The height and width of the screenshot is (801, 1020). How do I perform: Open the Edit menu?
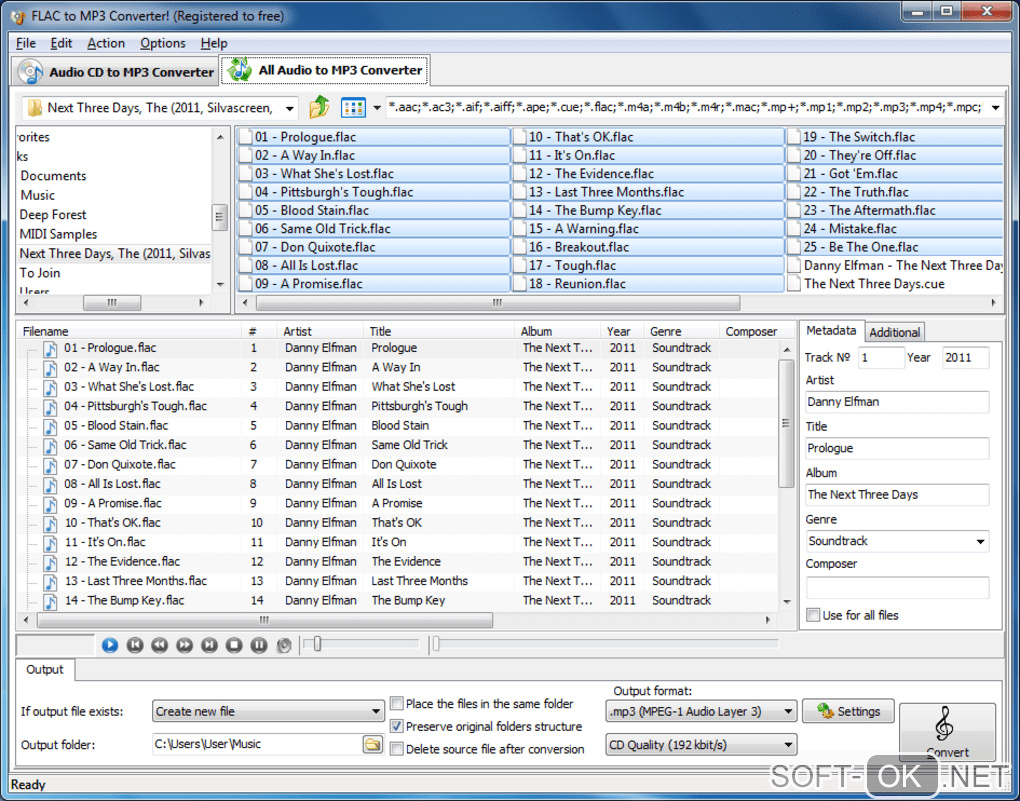click(61, 43)
